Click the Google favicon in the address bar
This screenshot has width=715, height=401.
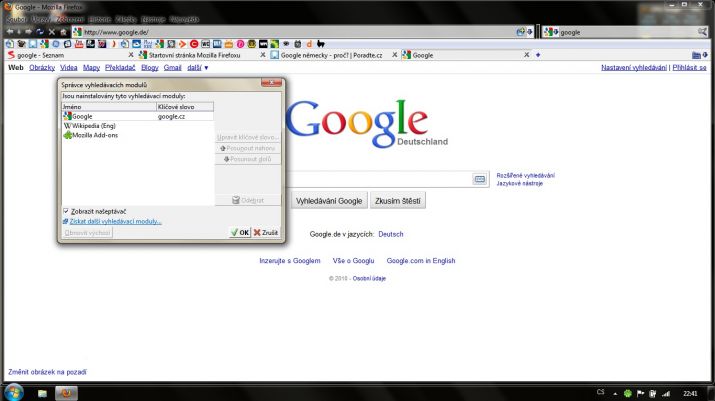pyautogui.click(x=78, y=32)
